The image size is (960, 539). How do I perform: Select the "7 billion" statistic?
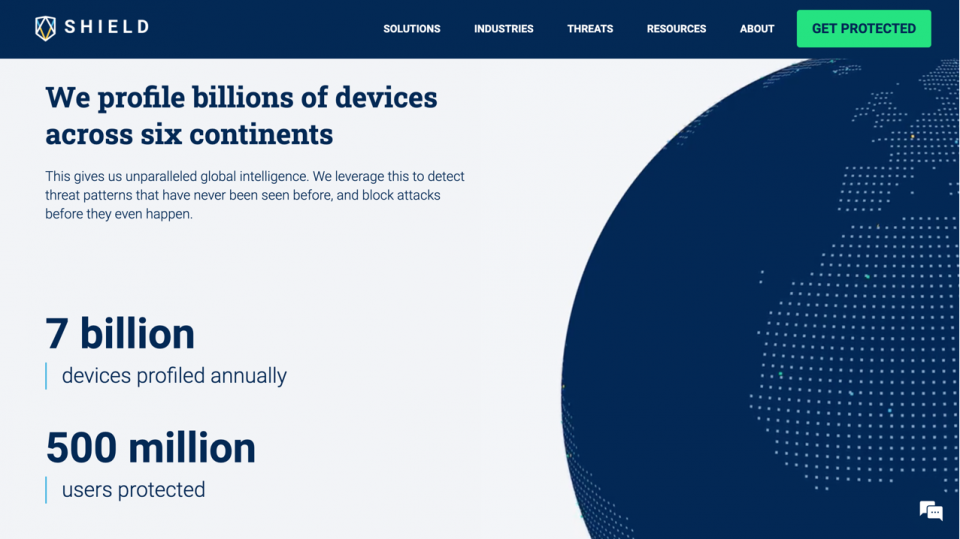pos(120,334)
